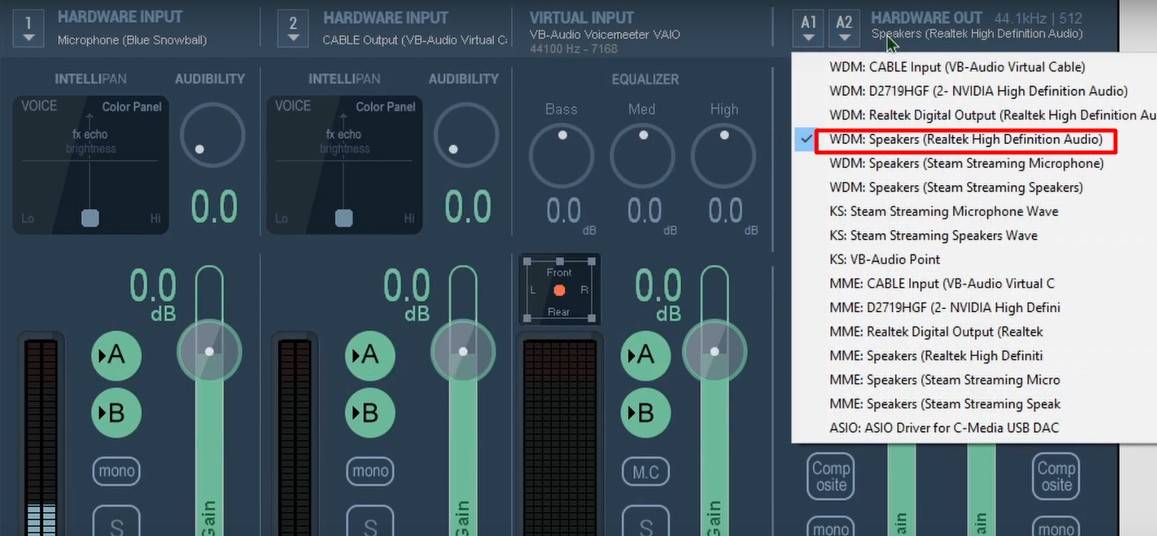Click Color Panel label on input 2
Image resolution: width=1157 pixels, height=536 pixels.
tap(385, 106)
